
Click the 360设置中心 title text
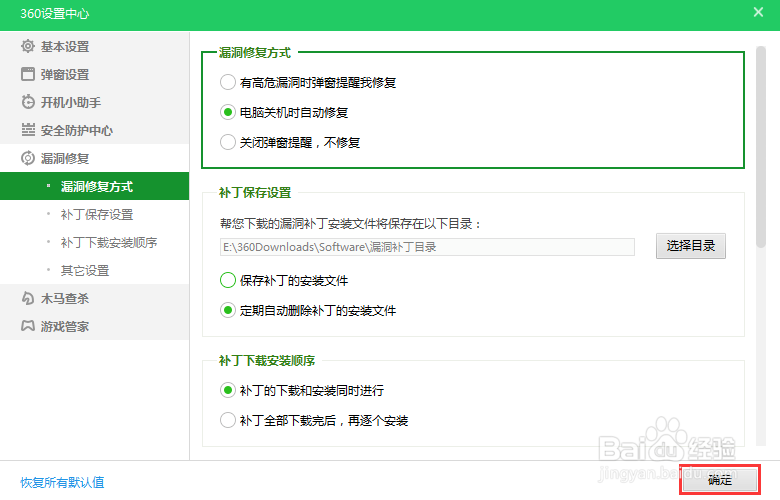point(54,13)
